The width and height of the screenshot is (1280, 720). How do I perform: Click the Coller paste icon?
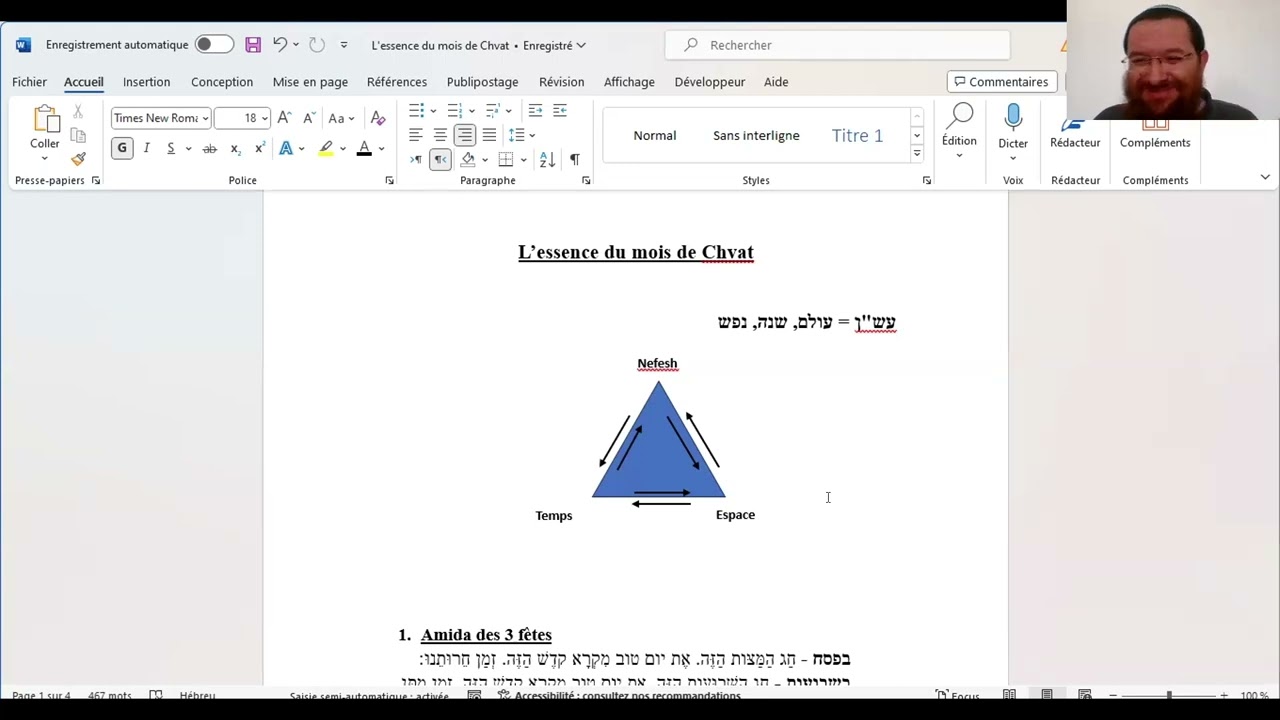(x=46, y=120)
